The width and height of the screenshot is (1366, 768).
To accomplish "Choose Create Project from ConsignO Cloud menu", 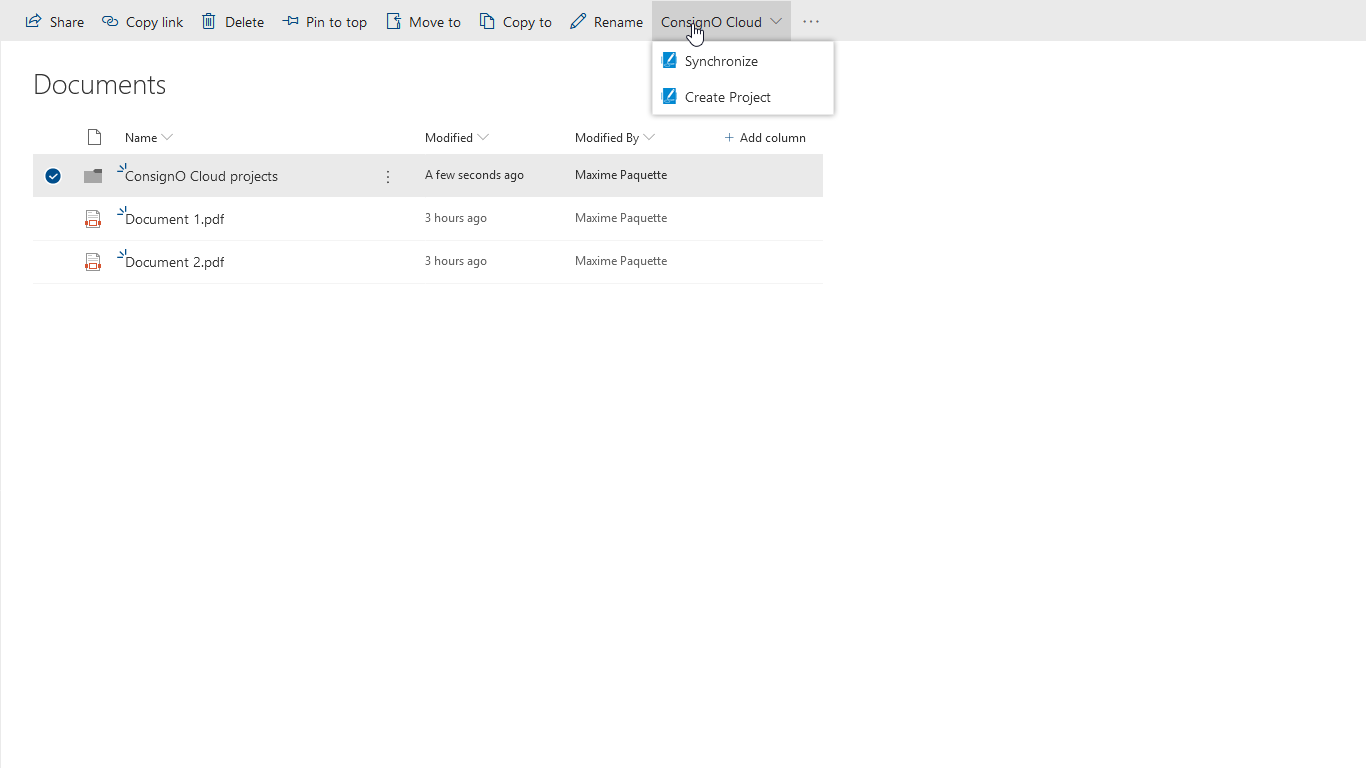I will (743, 97).
